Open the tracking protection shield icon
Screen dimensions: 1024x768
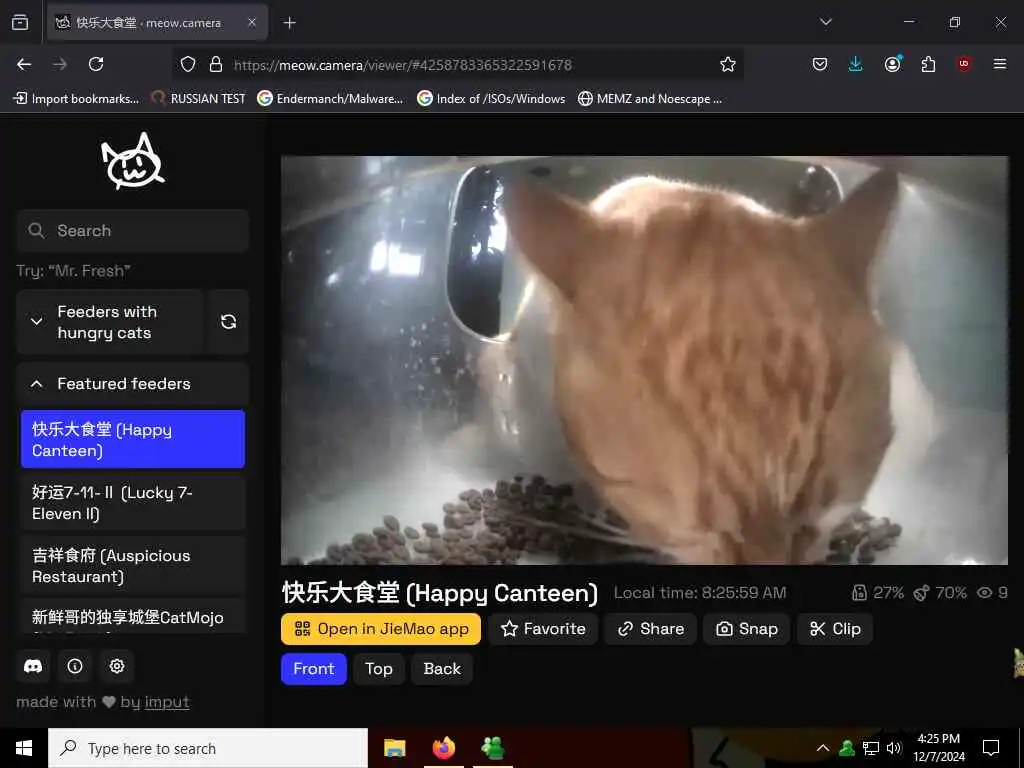[188, 64]
